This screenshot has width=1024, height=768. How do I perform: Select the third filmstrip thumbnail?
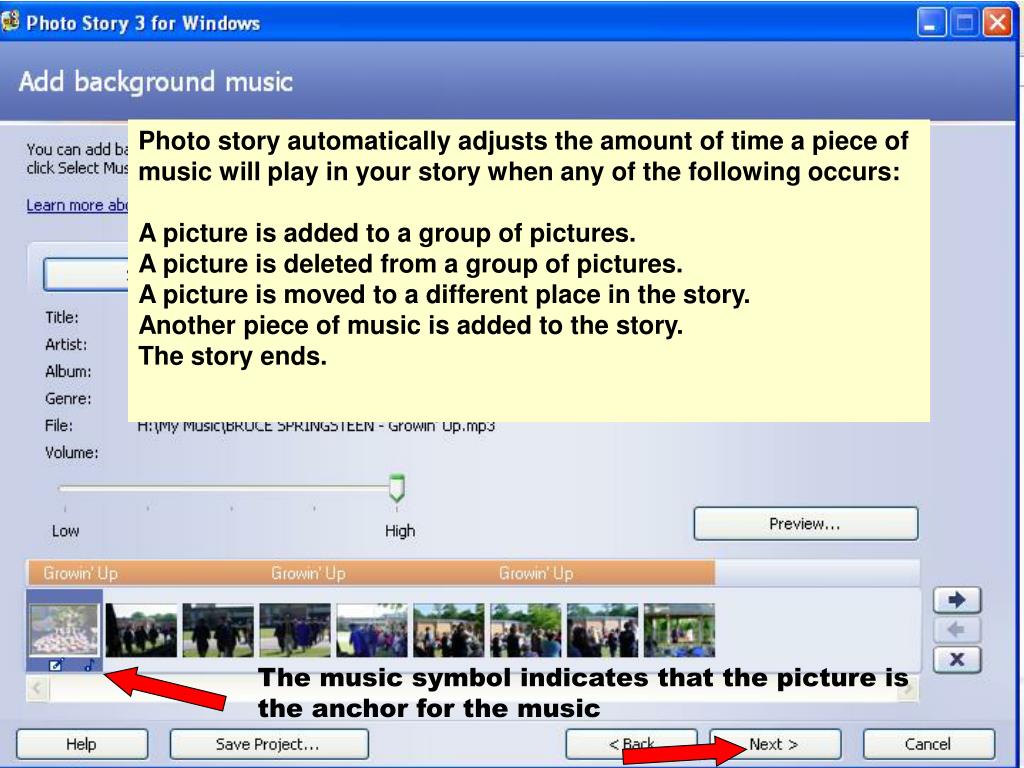tap(218, 630)
